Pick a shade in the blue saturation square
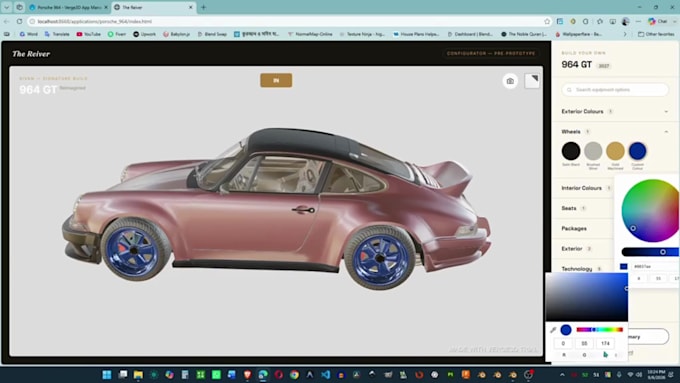Image resolution: width=680 pixels, height=383 pixels. [x=586, y=298]
